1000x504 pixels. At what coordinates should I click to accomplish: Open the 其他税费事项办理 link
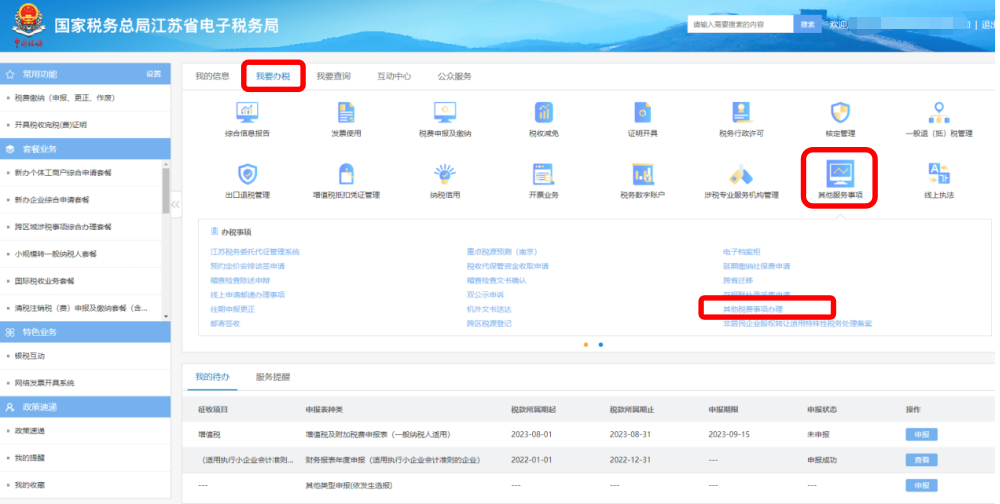pos(753,309)
